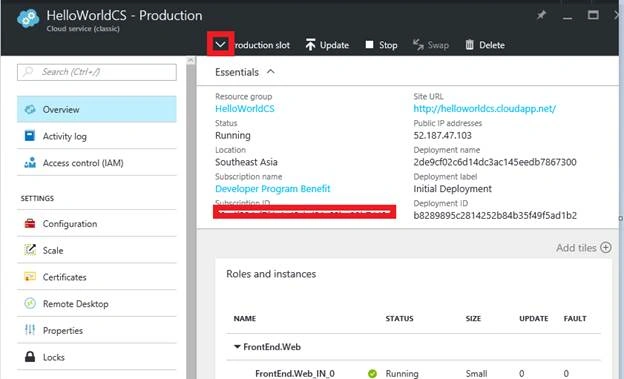Click the search magnifier icon
624x379 pixels.
tap(28, 72)
